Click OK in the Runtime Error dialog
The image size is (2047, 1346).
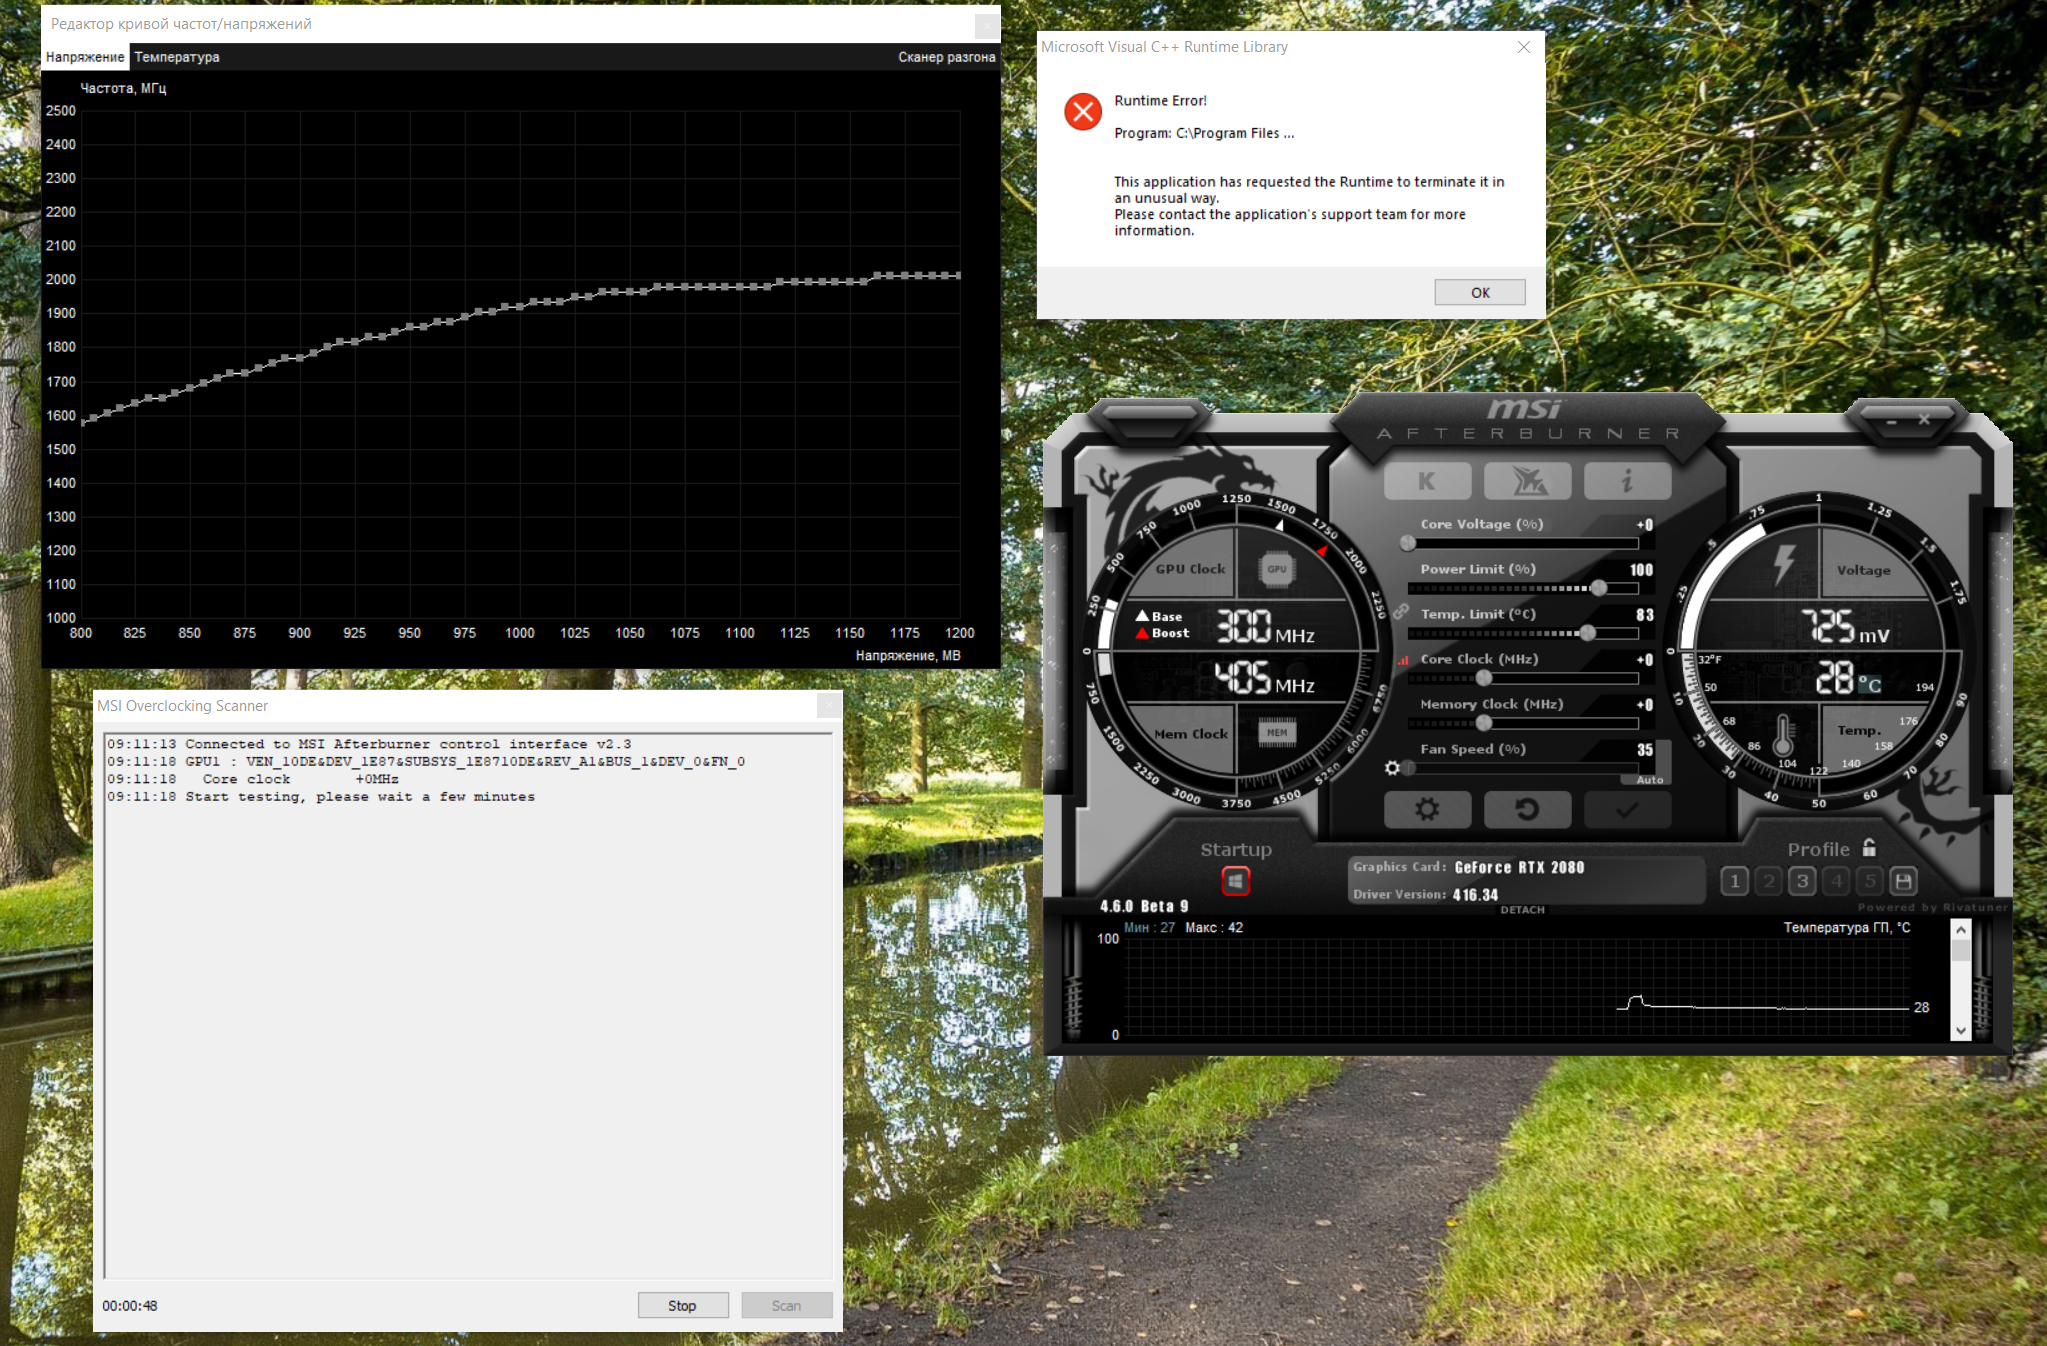tap(1479, 292)
